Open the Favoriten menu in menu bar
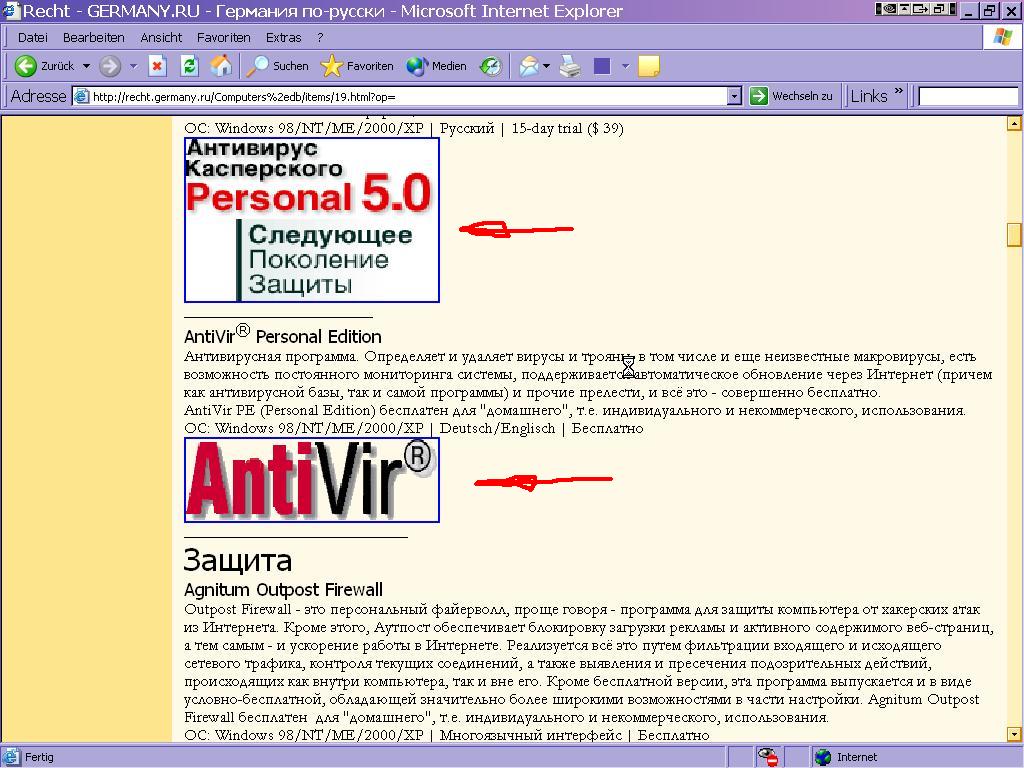This screenshot has width=1024, height=768. tap(223, 37)
